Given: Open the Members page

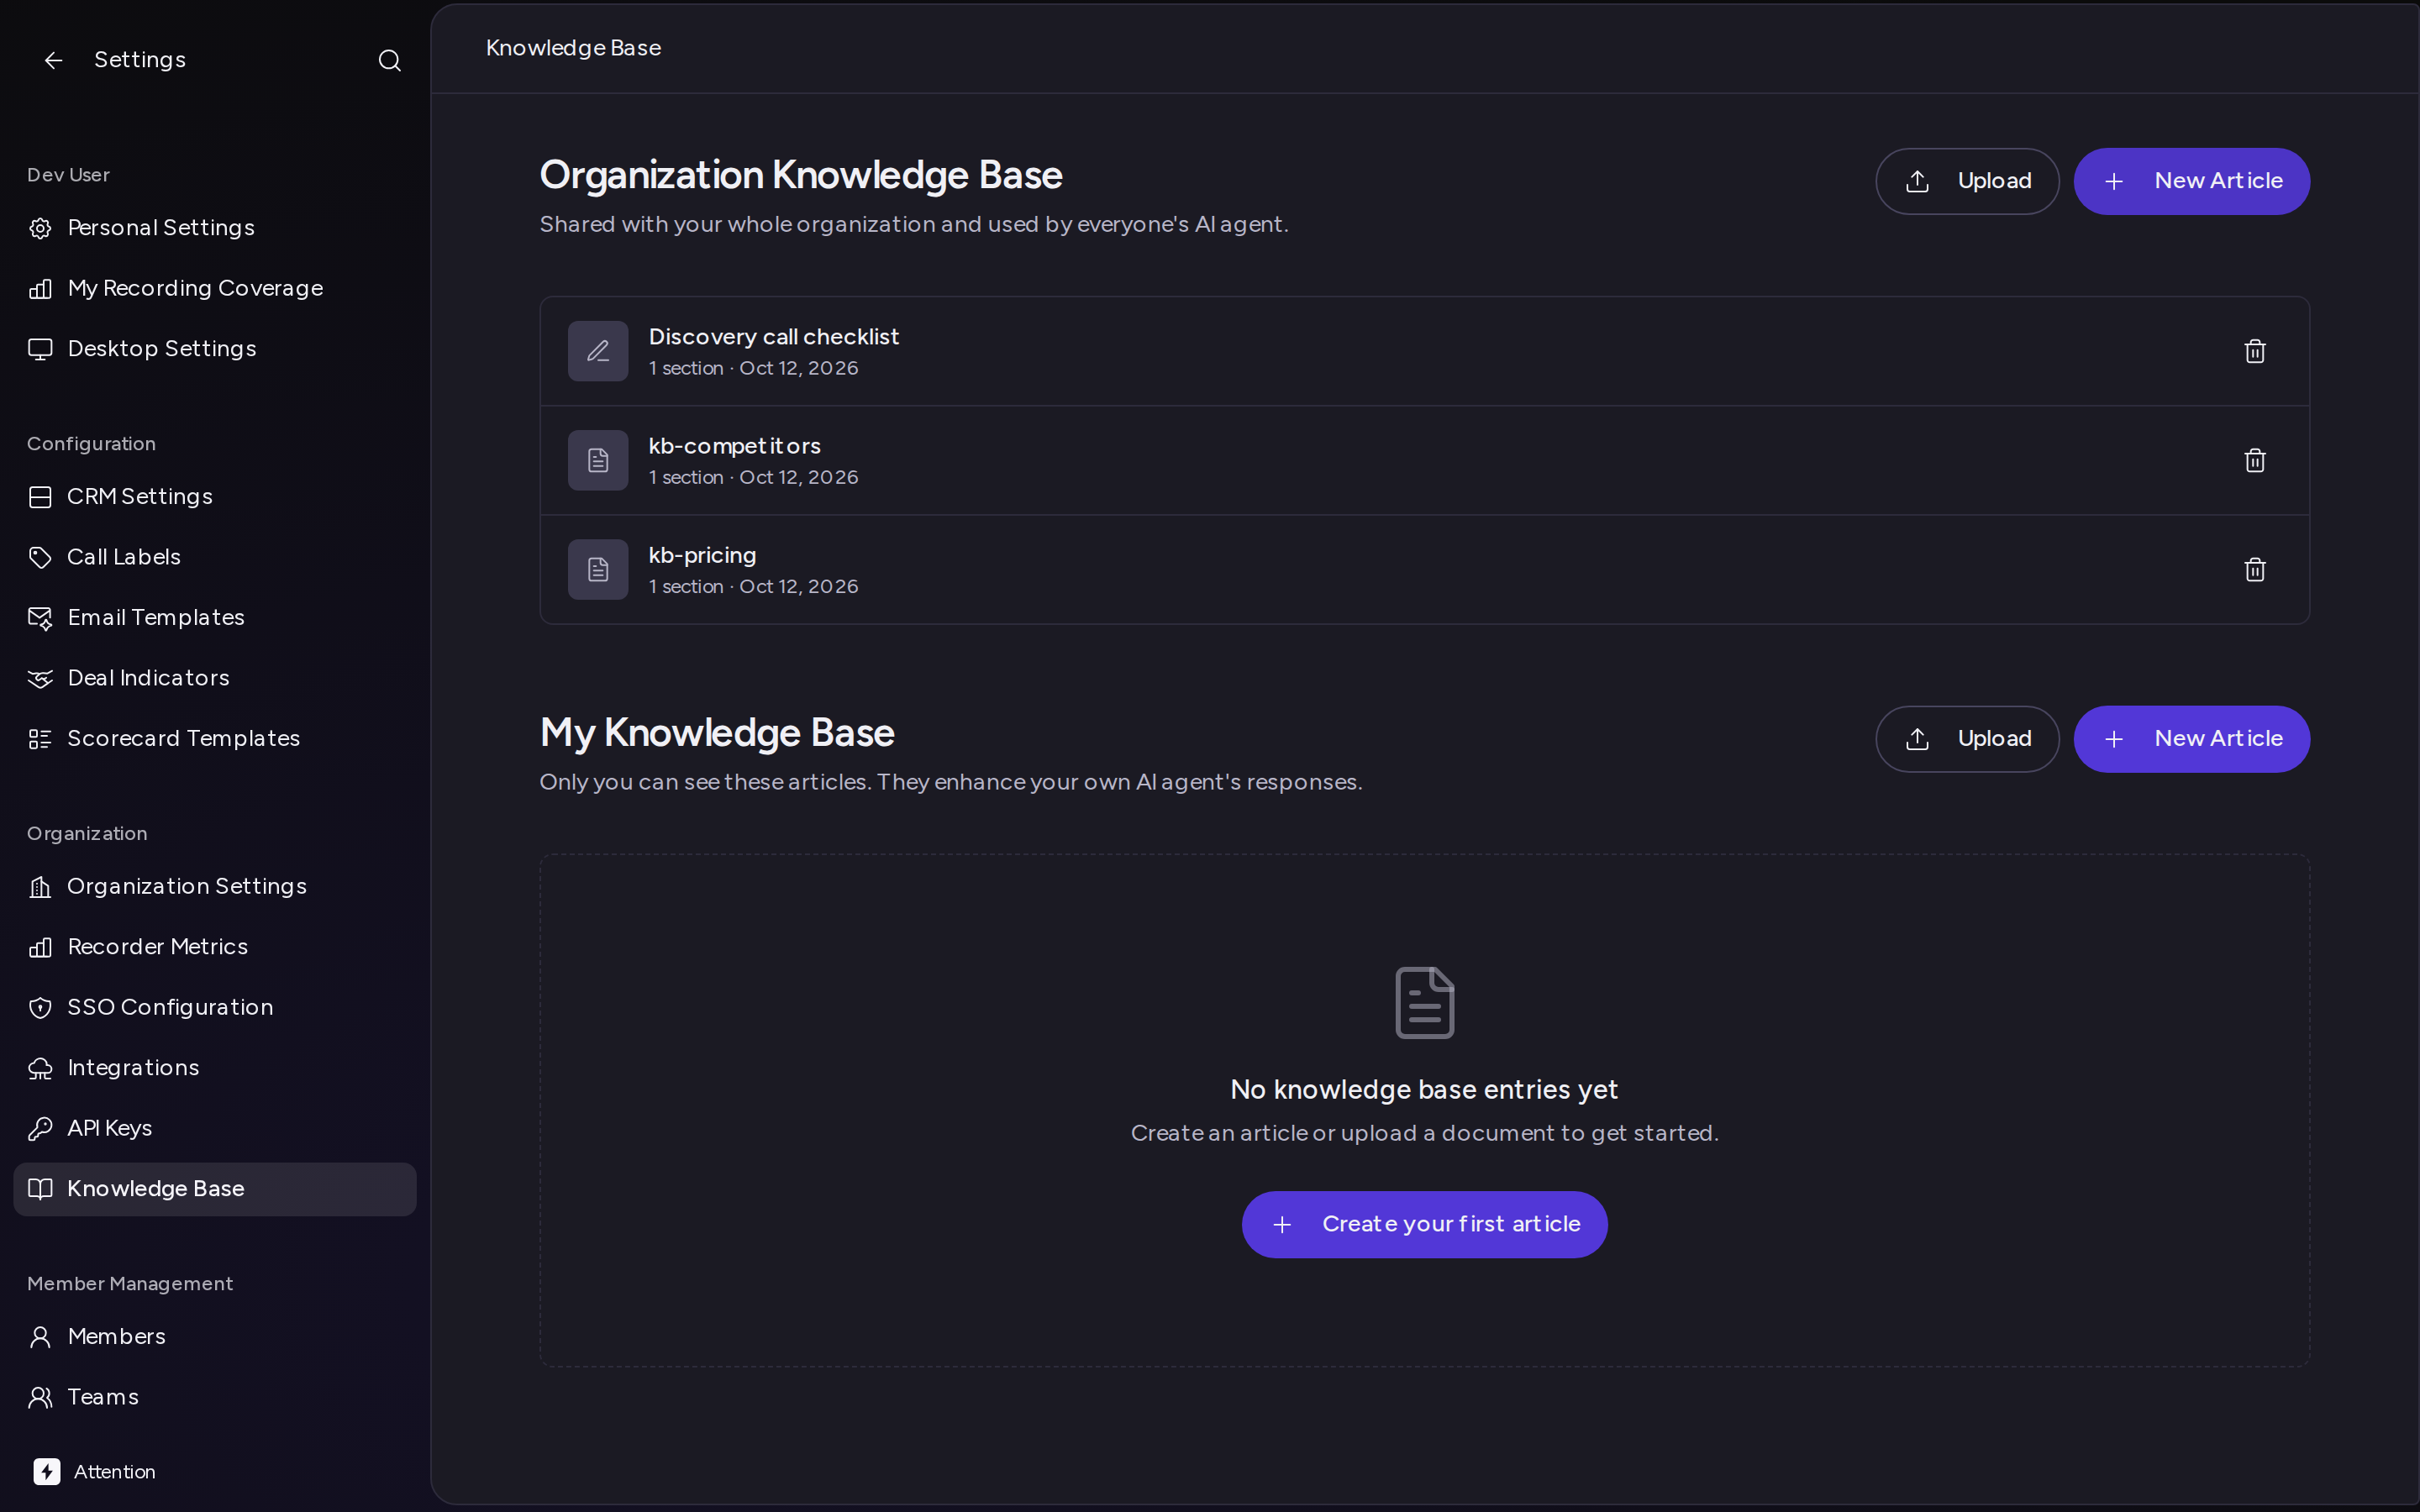Looking at the screenshot, I should (x=215, y=1337).
